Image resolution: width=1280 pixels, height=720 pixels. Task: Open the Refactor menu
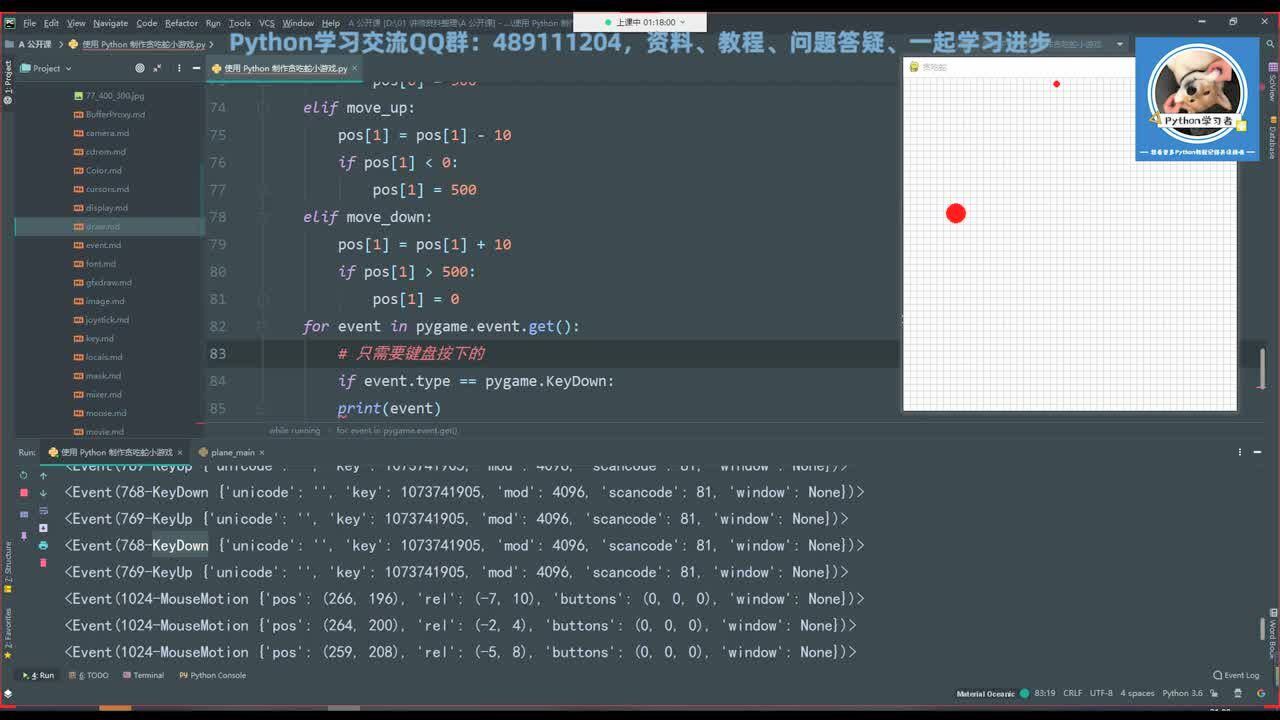click(x=179, y=22)
